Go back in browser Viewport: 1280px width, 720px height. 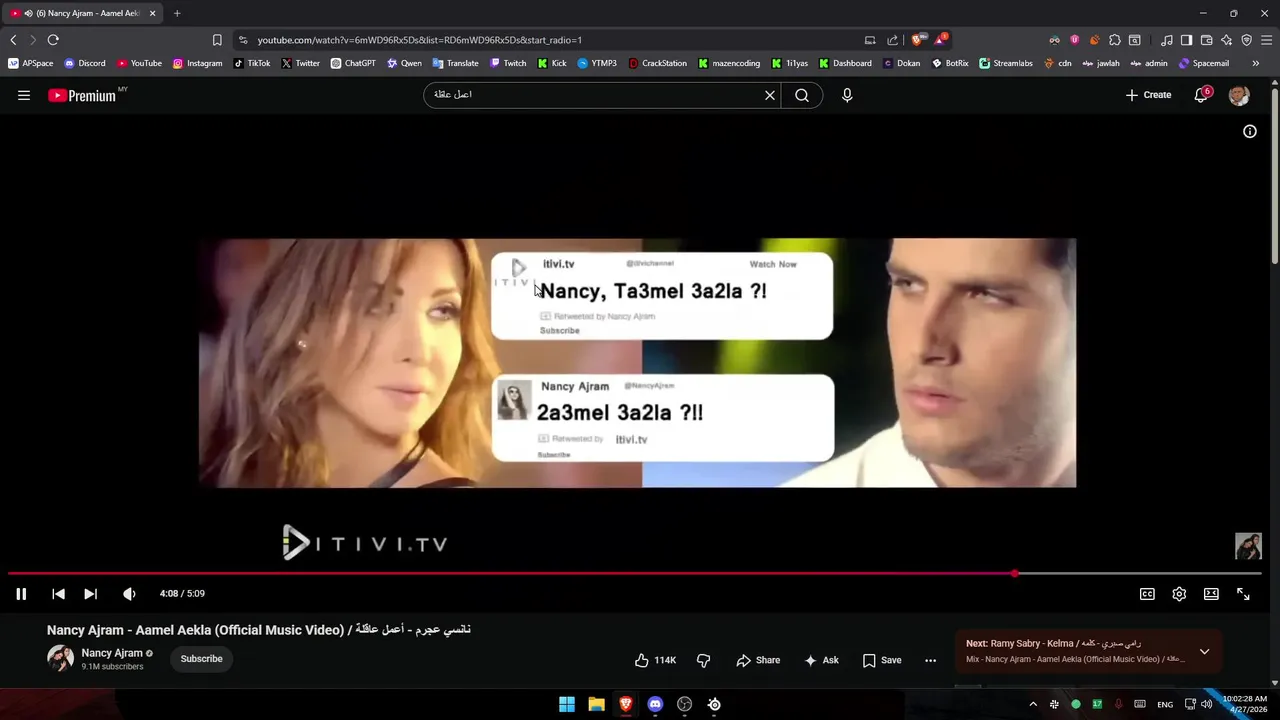(13, 40)
